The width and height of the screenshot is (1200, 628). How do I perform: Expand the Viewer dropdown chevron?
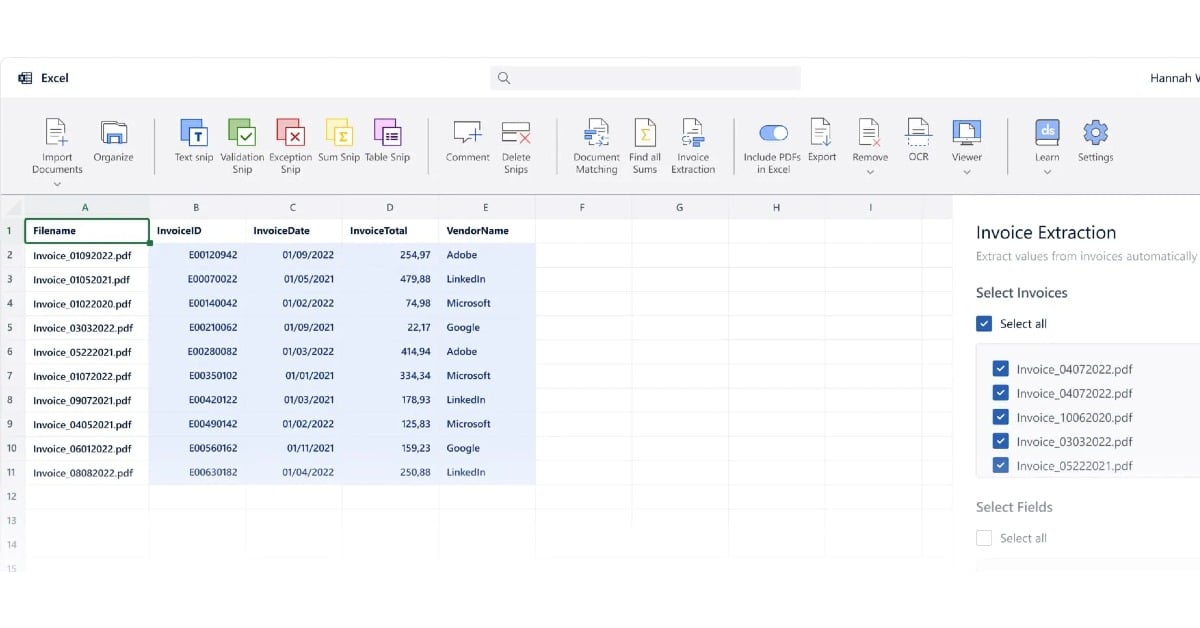tap(966, 172)
